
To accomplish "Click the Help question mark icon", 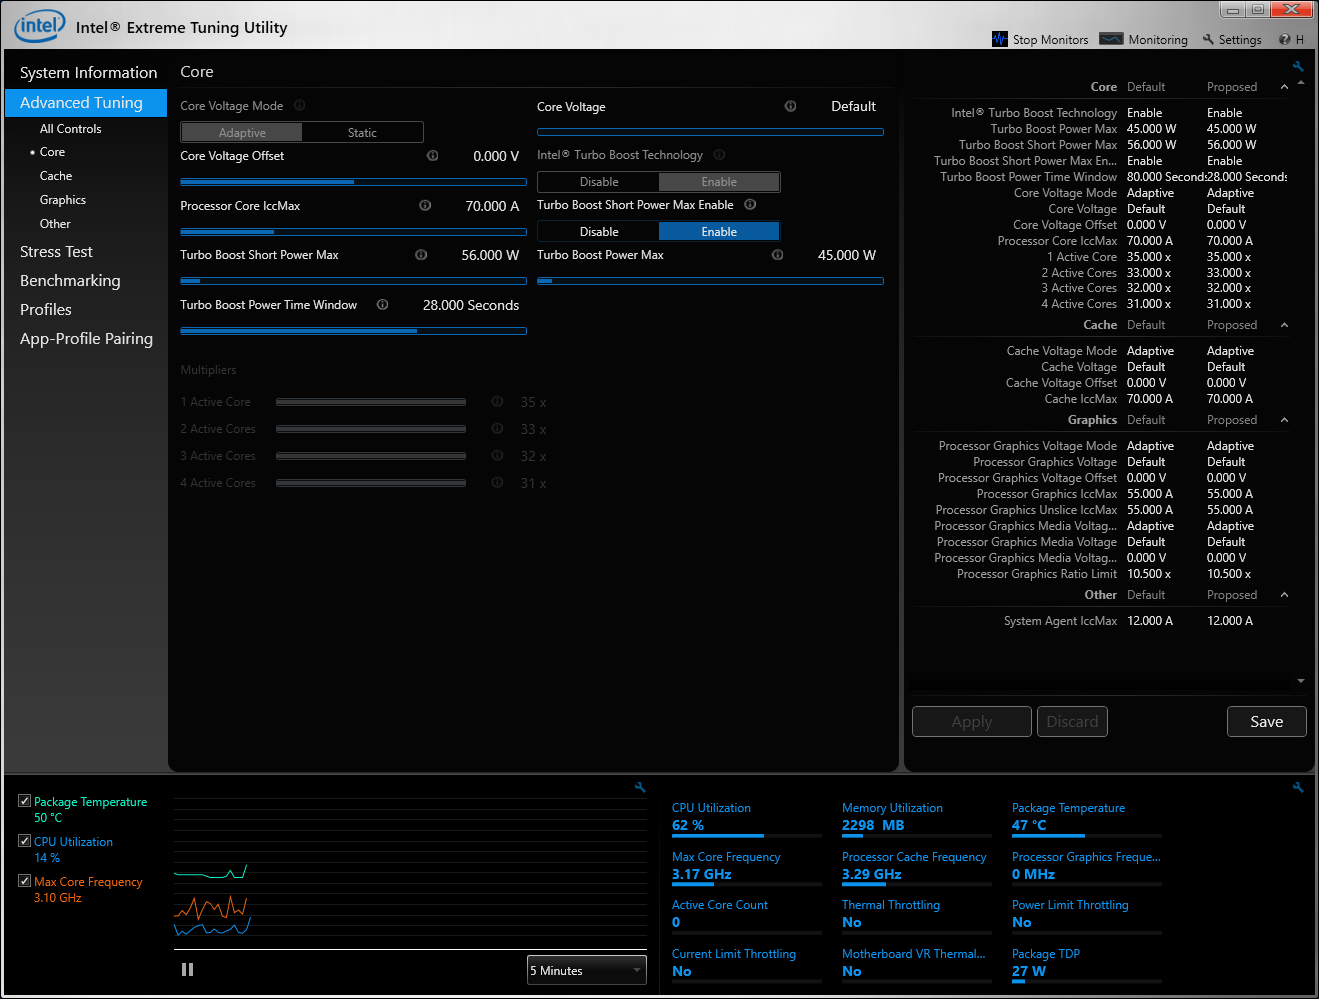I will [x=1285, y=39].
